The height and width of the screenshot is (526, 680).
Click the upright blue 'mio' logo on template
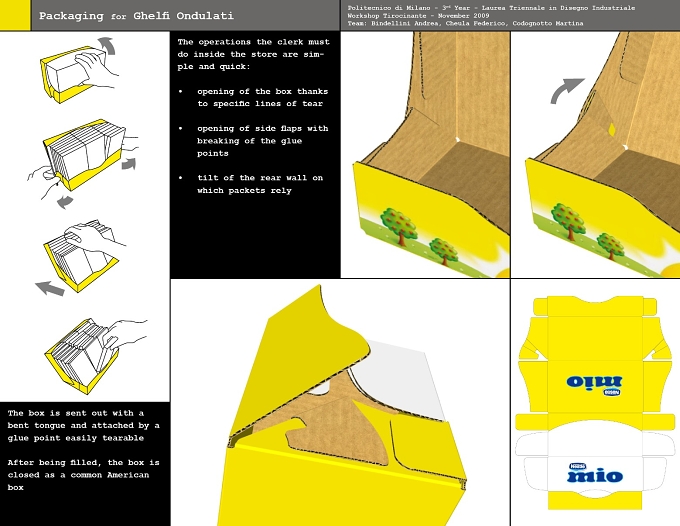[595, 473]
